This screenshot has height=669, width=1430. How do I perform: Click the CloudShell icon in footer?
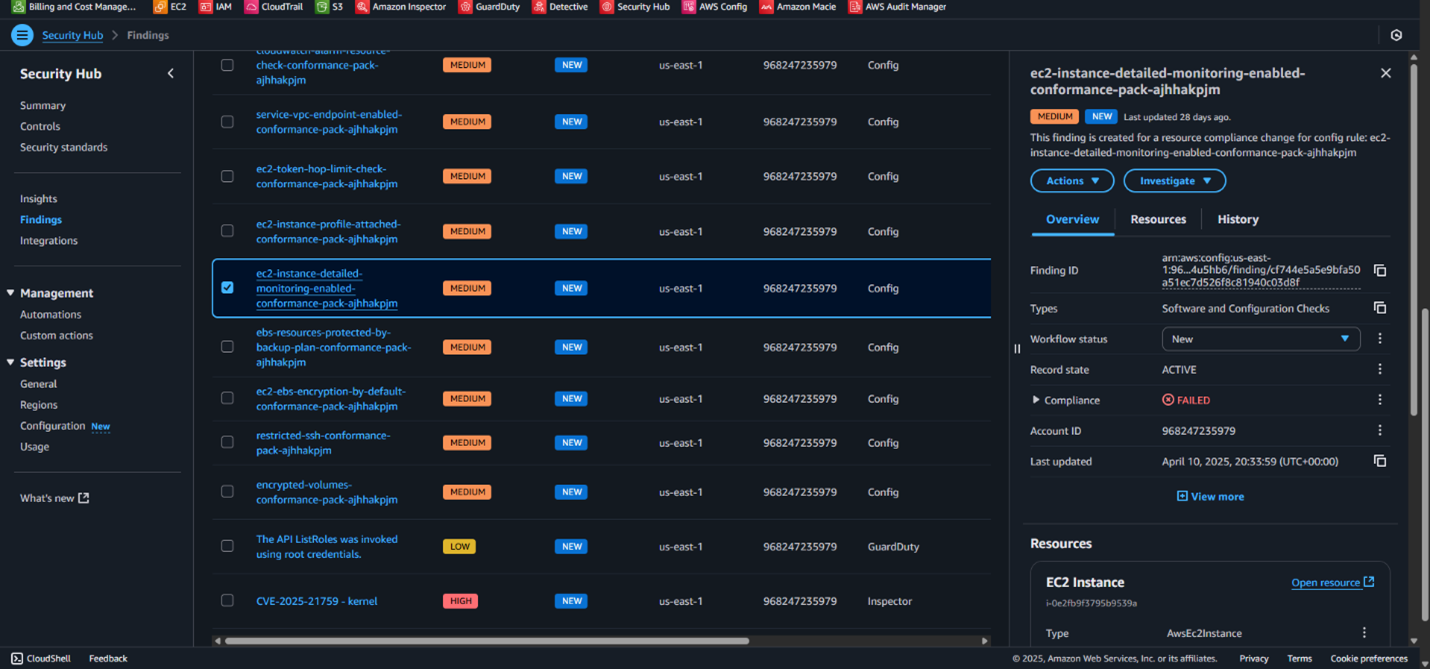click(x=17, y=658)
